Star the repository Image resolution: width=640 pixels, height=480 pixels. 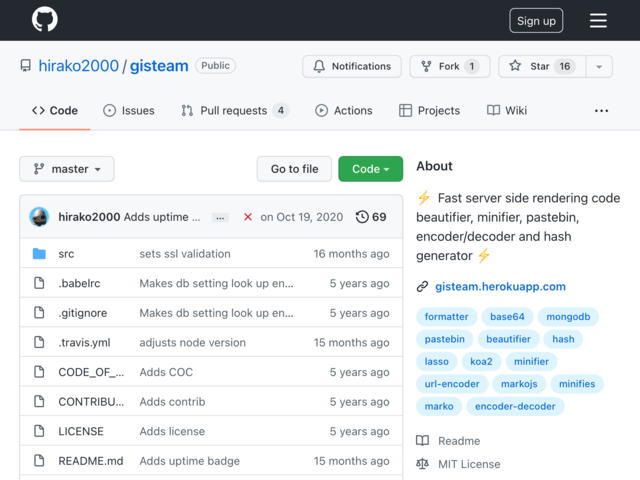542,66
